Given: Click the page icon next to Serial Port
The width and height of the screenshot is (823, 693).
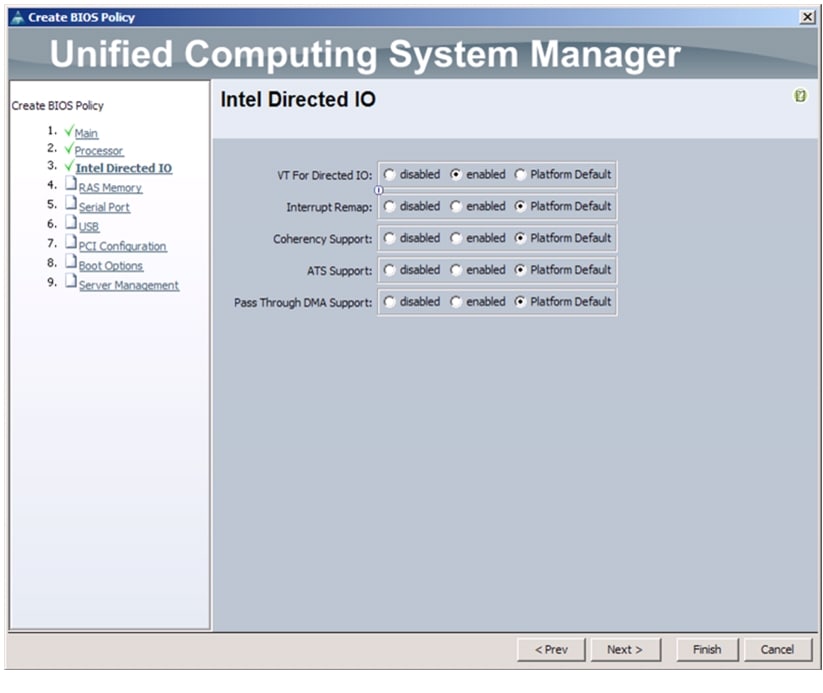Looking at the screenshot, I should pyautogui.click(x=71, y=203).
